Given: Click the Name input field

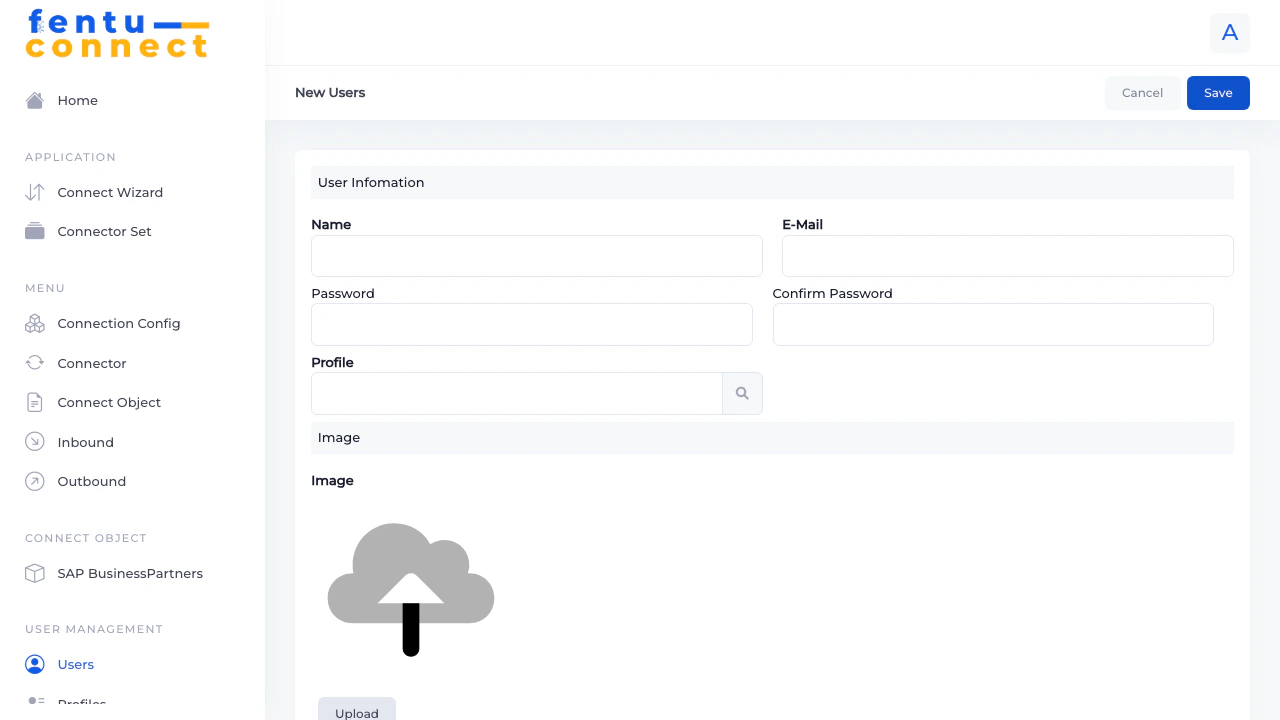Looking at the screenshot, I should click(x=536, y=256).
